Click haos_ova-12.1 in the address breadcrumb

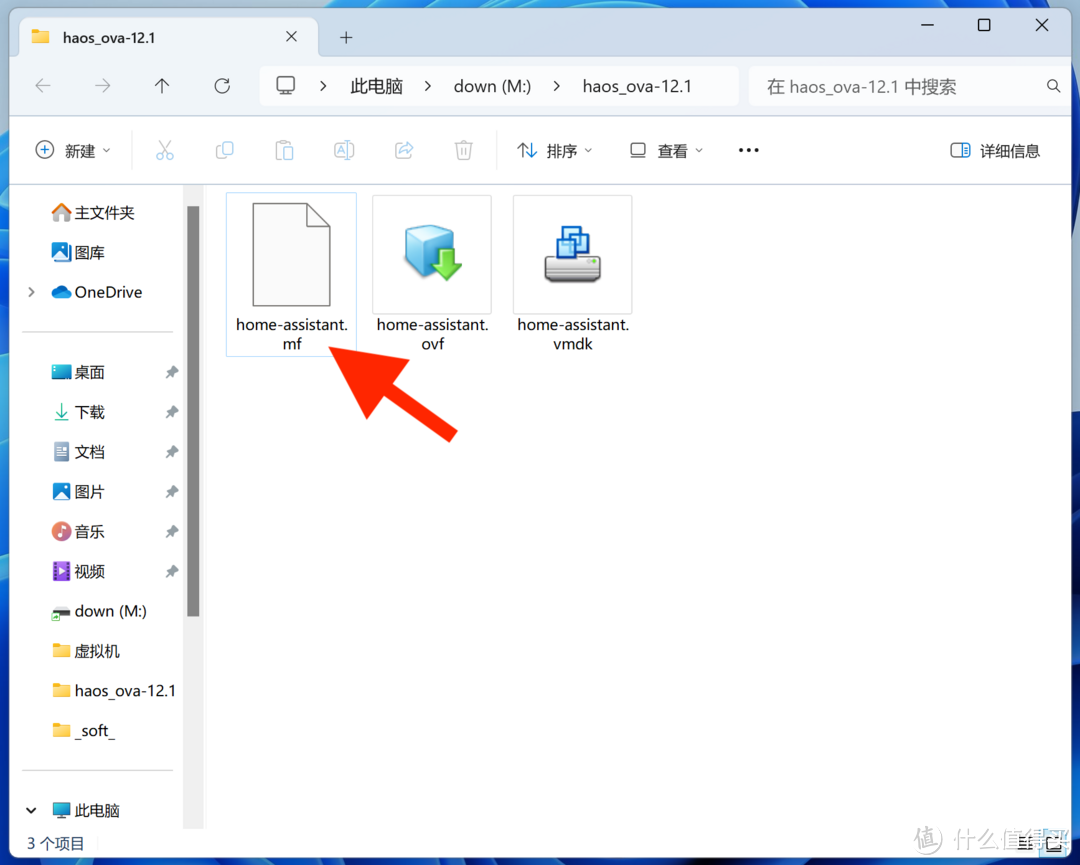637,86
